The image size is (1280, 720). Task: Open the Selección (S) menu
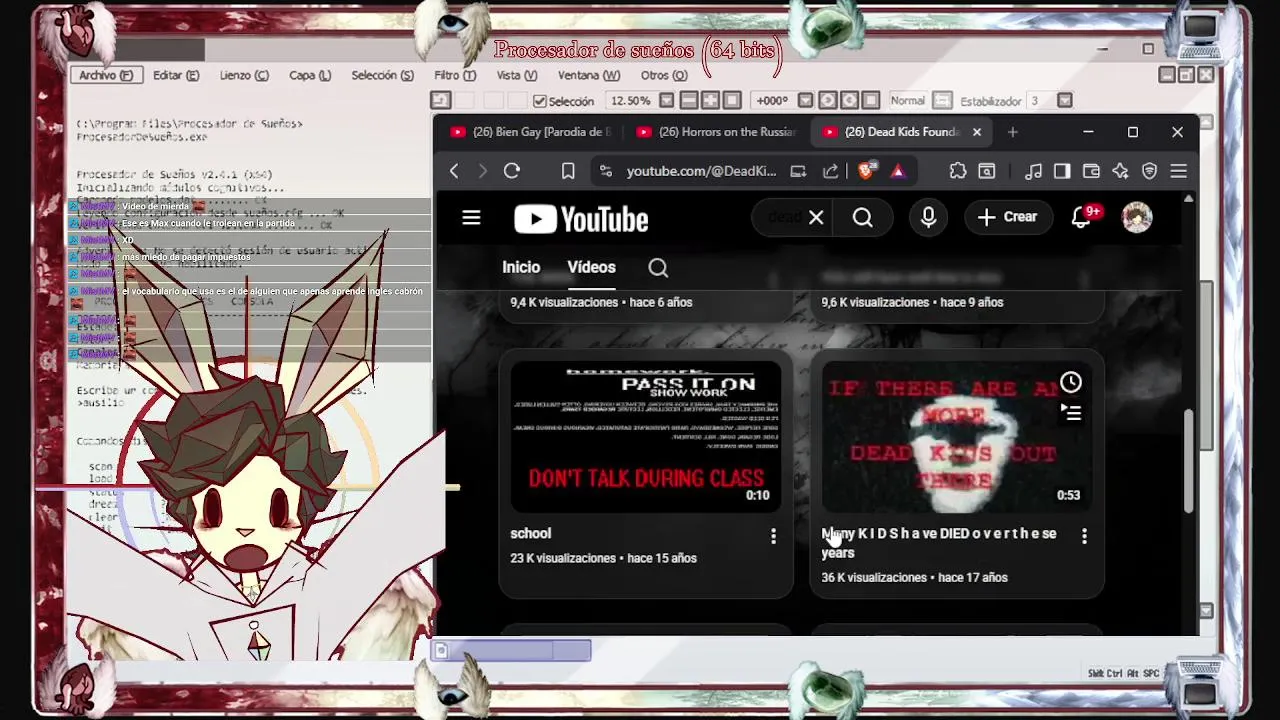pyautogui.click(x=382, y=75)
